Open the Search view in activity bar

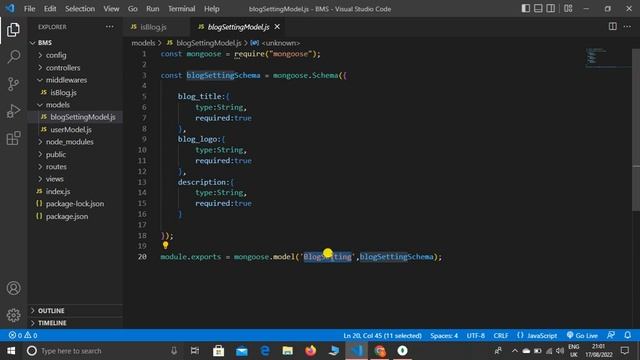coord(13,56)
